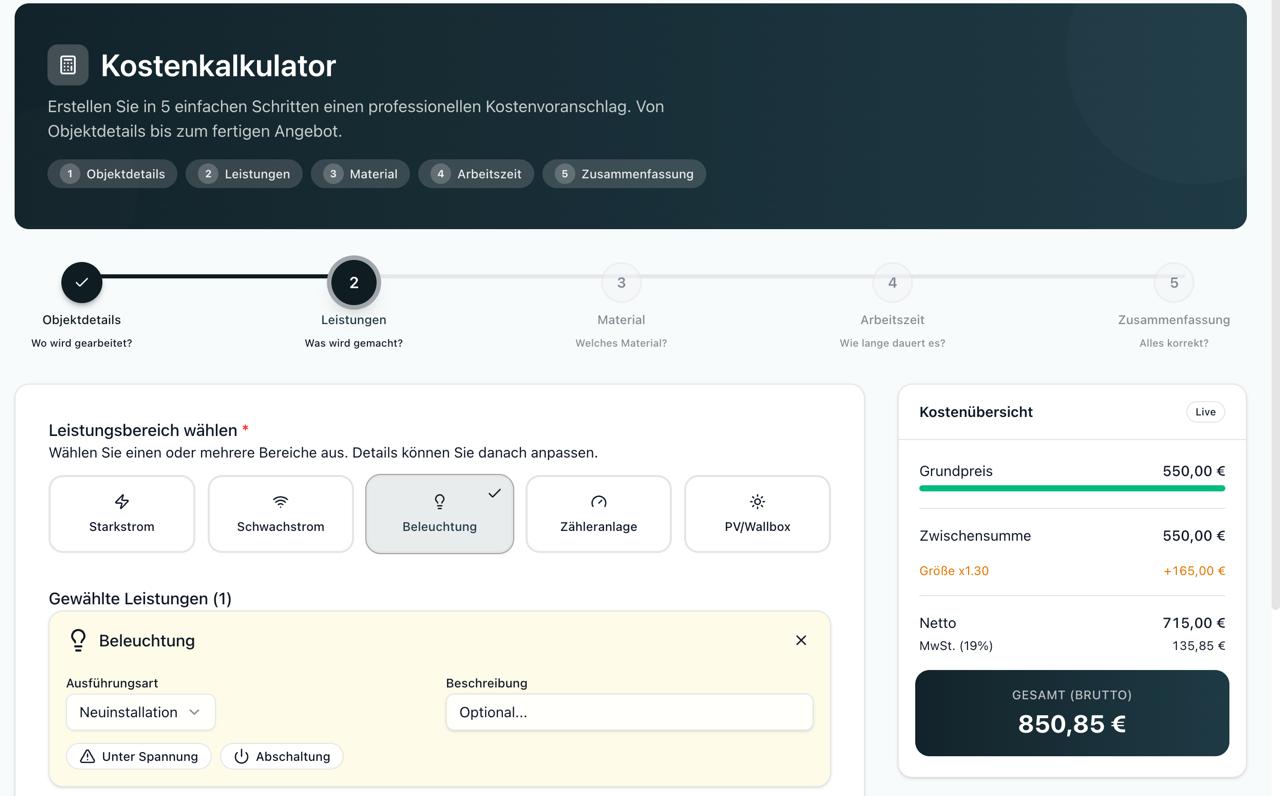Select the Arbeitszeit pill in header
Image resolution: width=1280 pixels, height=796 pixels.
tap(476, 174)
